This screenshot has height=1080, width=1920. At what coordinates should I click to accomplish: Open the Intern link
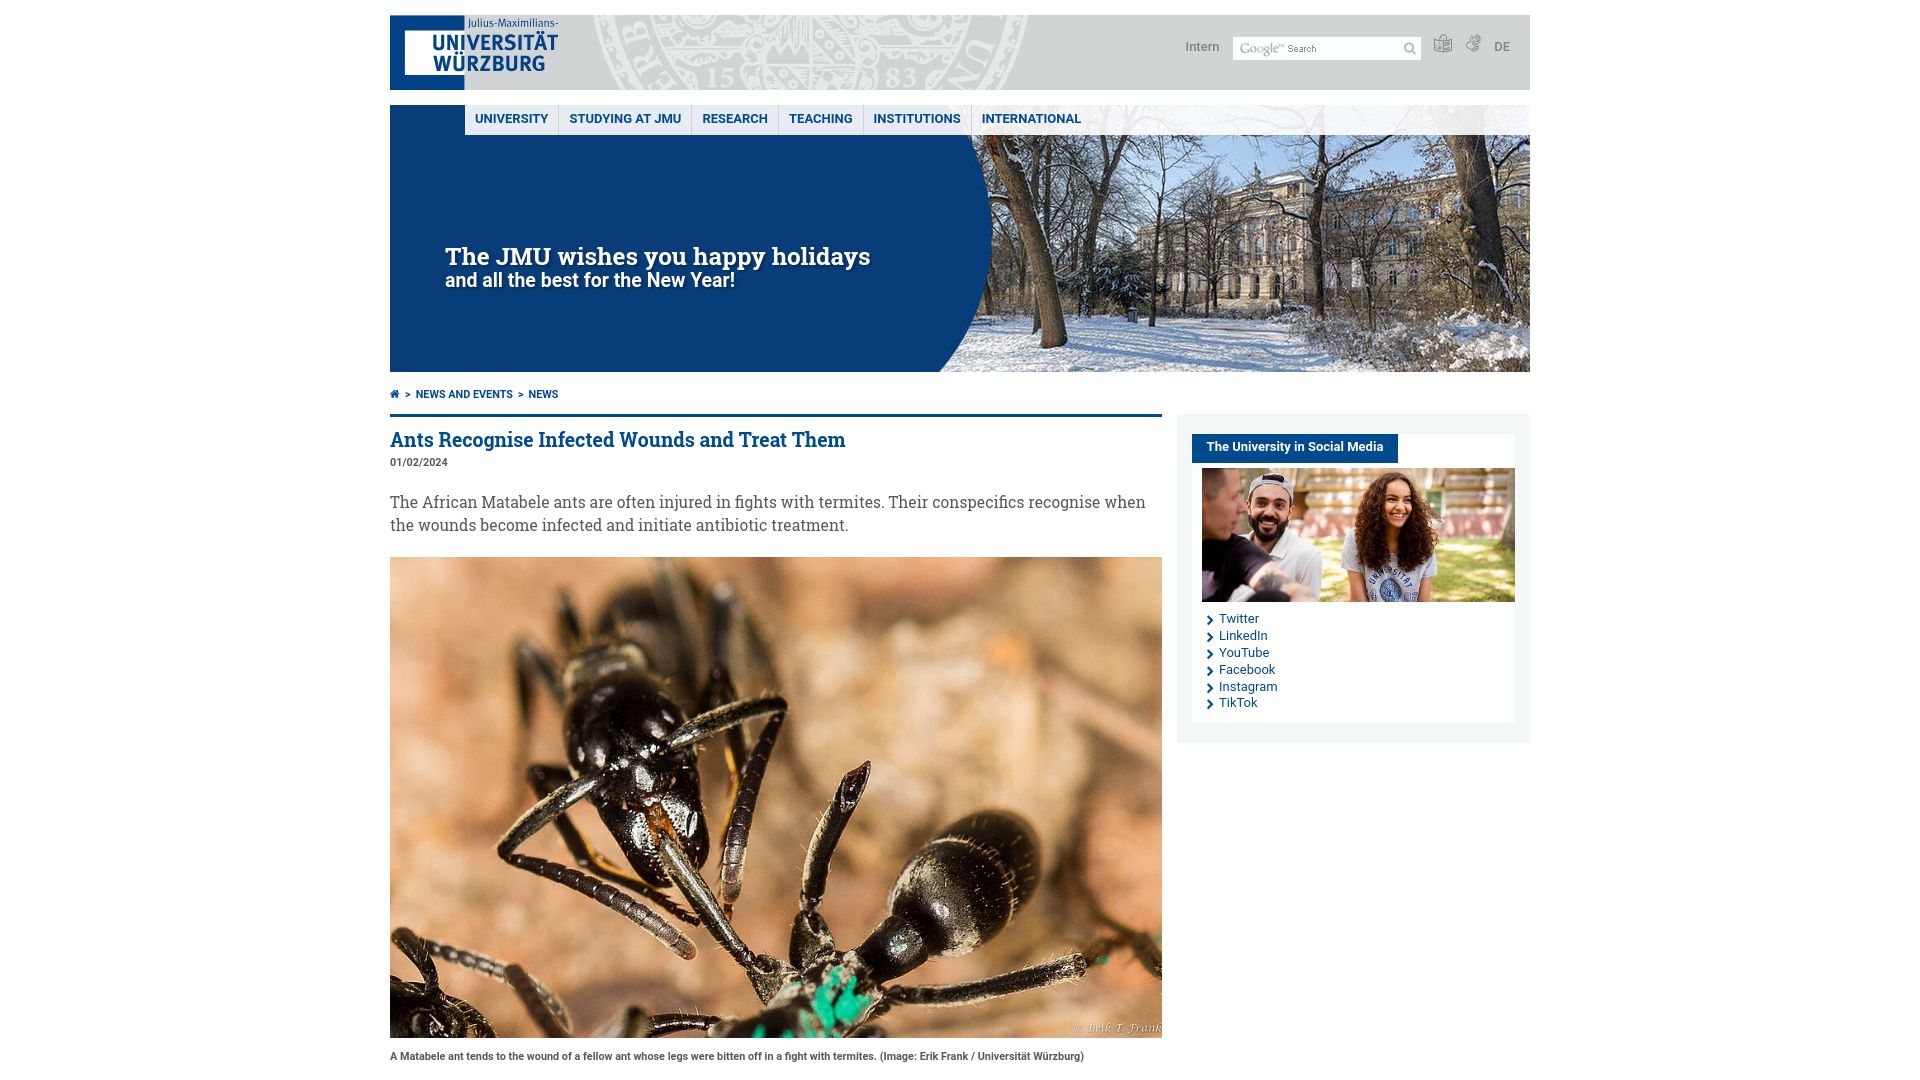[x=1202, y=47]
